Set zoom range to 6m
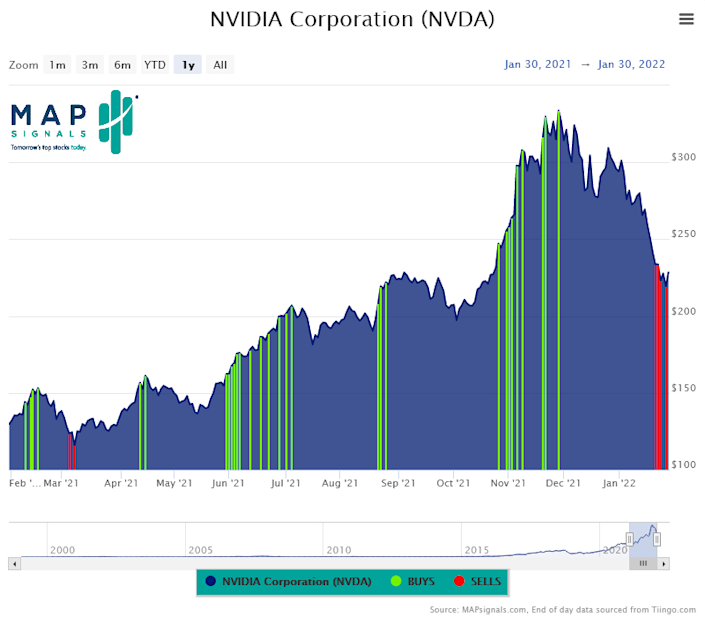The width and height of the screenshot is (705, 617). [x=122, y=65]
